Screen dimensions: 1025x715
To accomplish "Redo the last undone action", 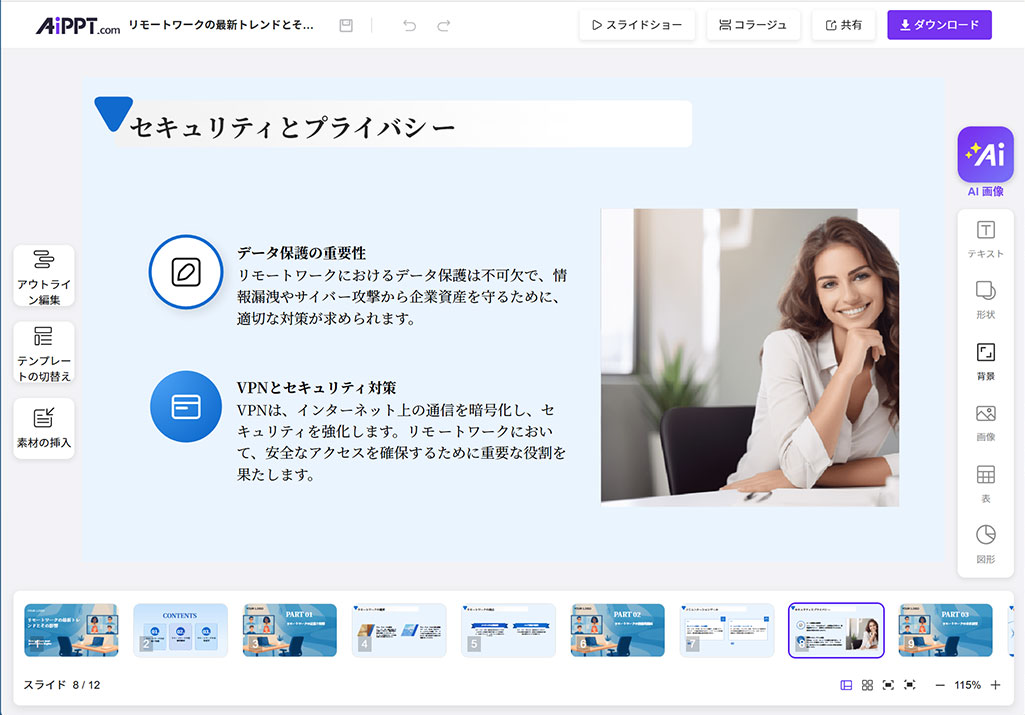I will (444, 25).
